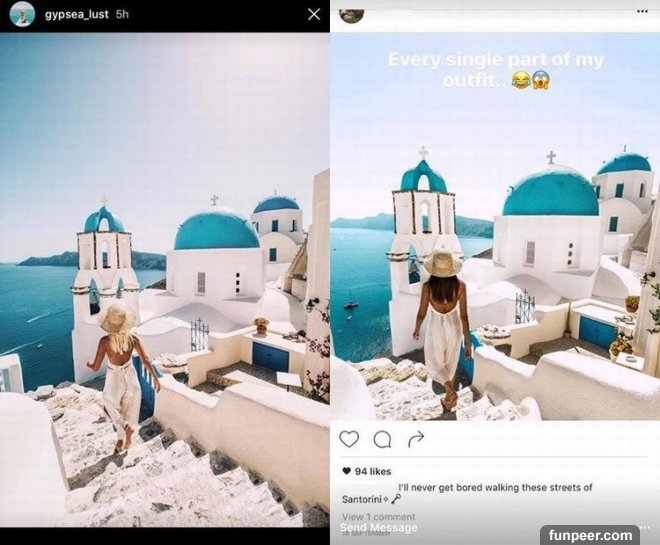
Task: Tap Send Message field
Action: [x=378, y=528]
